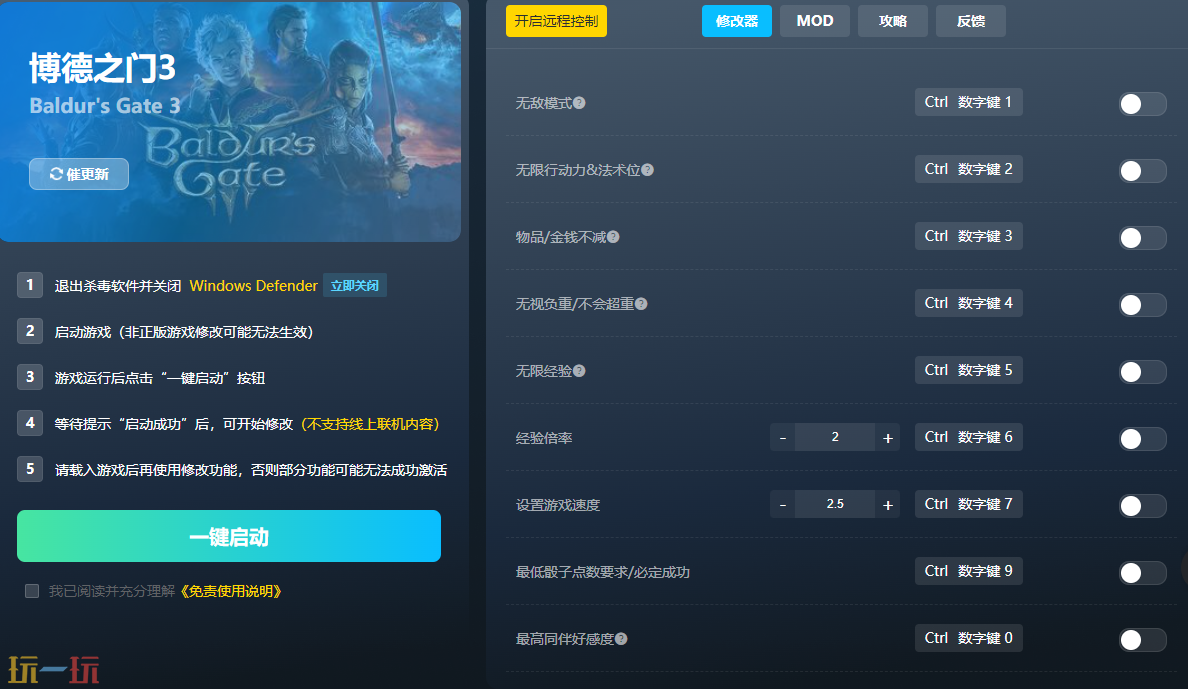Viewport: 1188px width, 689px height.
Task: Click hotkey box Ctrl 数字键 5
Action: [968, 370]
